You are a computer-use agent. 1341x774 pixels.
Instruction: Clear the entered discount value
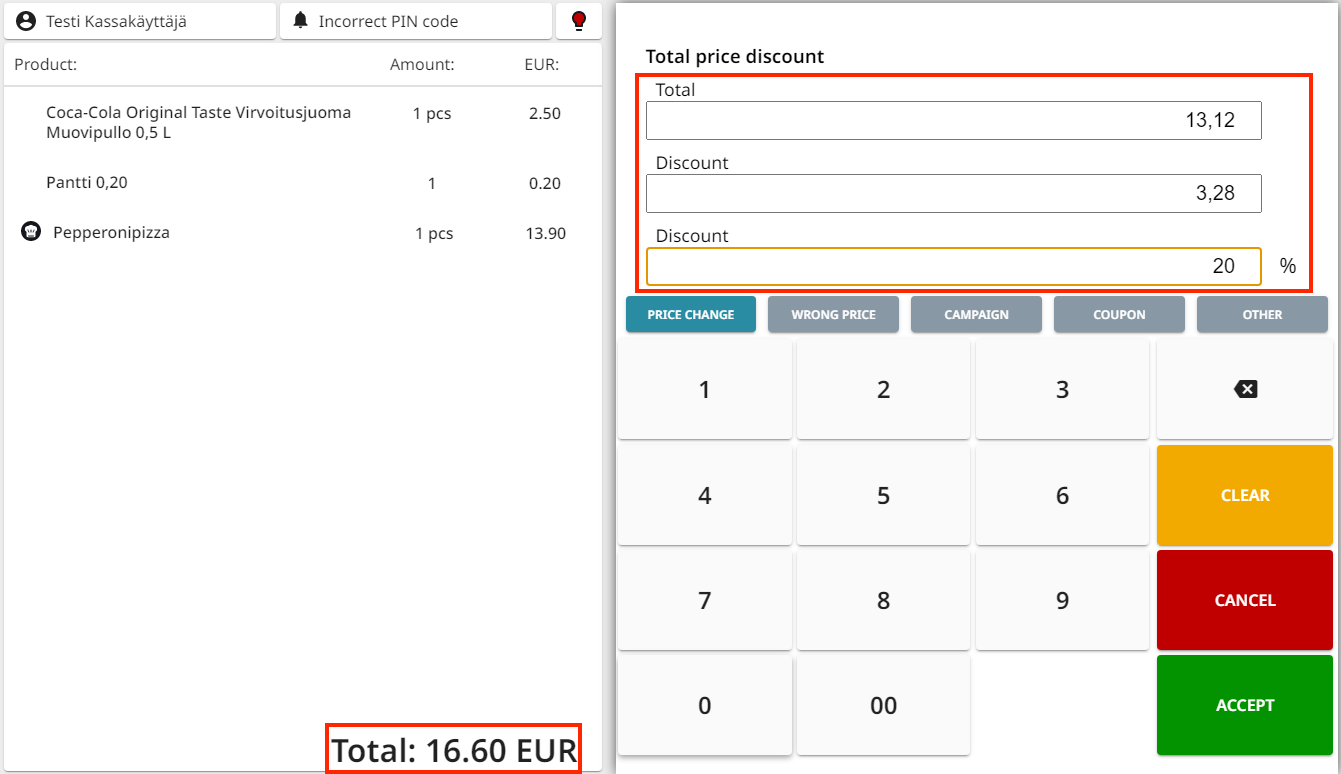1245,495
